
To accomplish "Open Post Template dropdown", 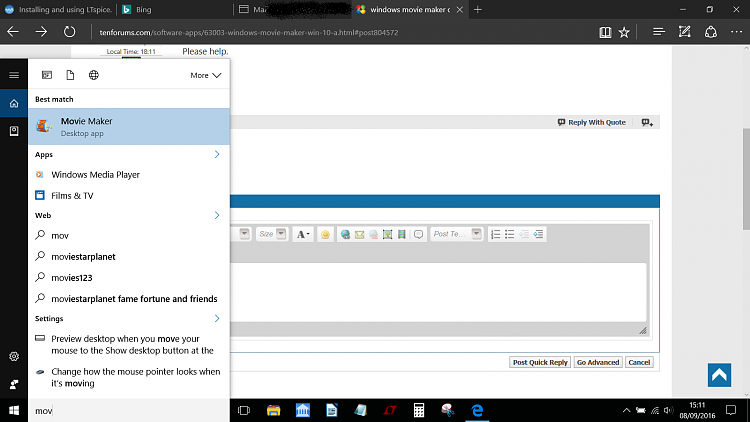I will click(x=456, y=234).
